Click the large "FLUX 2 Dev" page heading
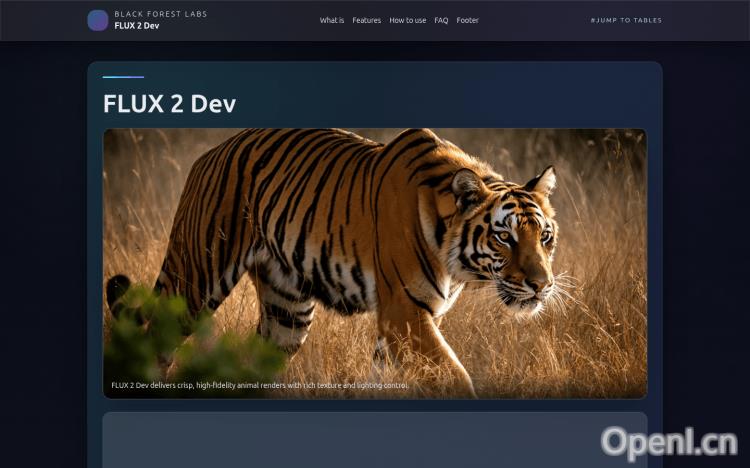The image size is (750, 468). (x=169, y=103)
